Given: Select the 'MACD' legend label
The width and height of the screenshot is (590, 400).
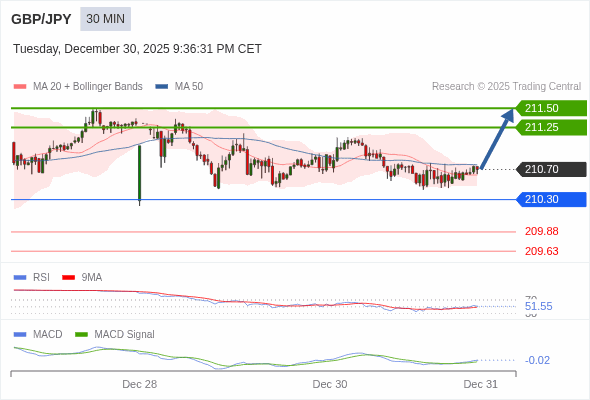Looking at the screenshot, I should point(48,335).
